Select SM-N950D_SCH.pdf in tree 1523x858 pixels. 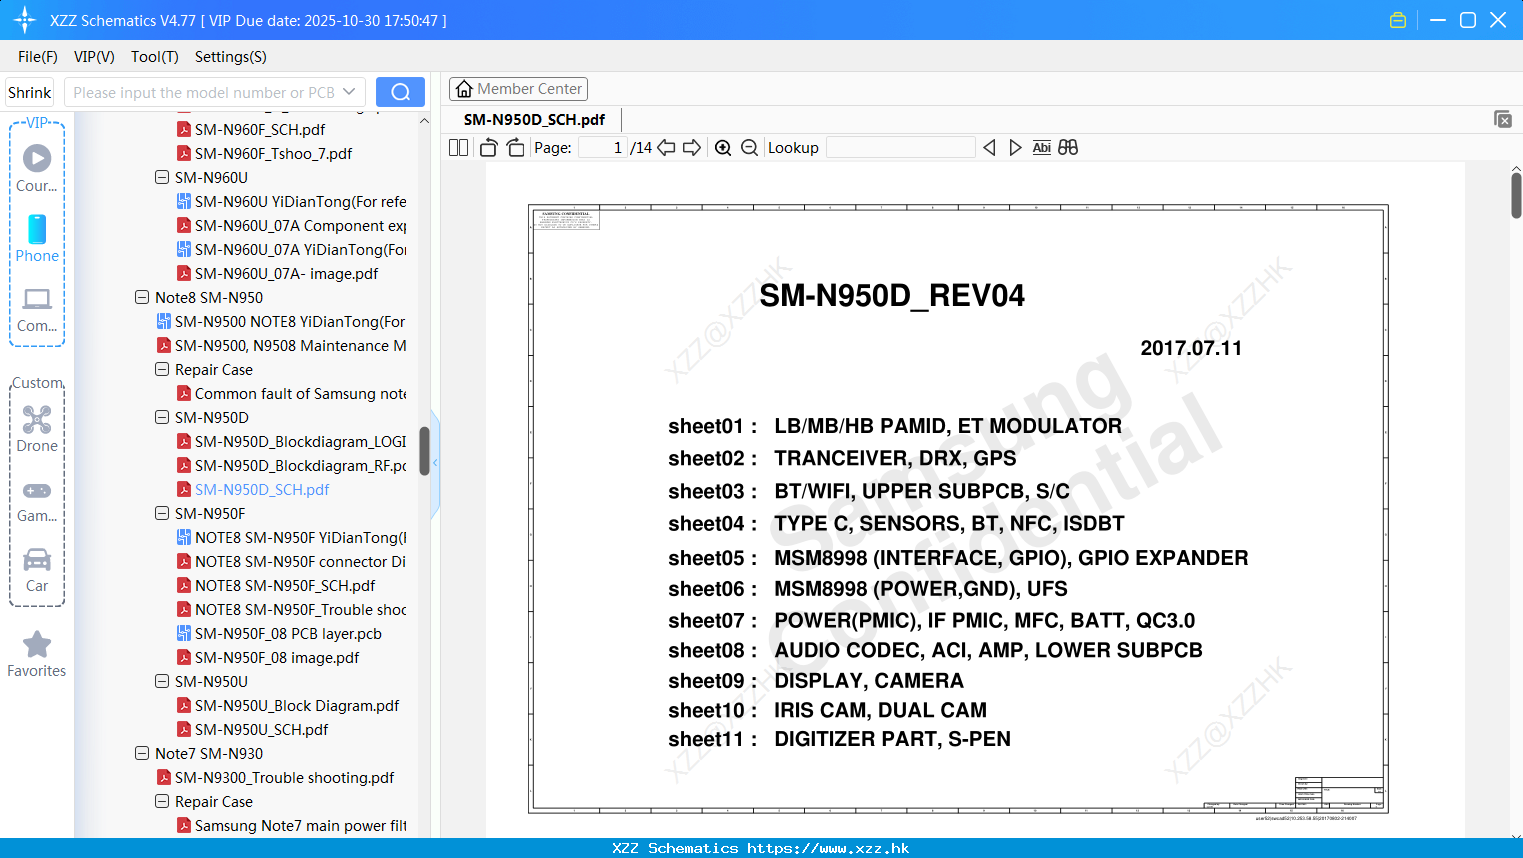pyautogui.click(x=262, y=489)
